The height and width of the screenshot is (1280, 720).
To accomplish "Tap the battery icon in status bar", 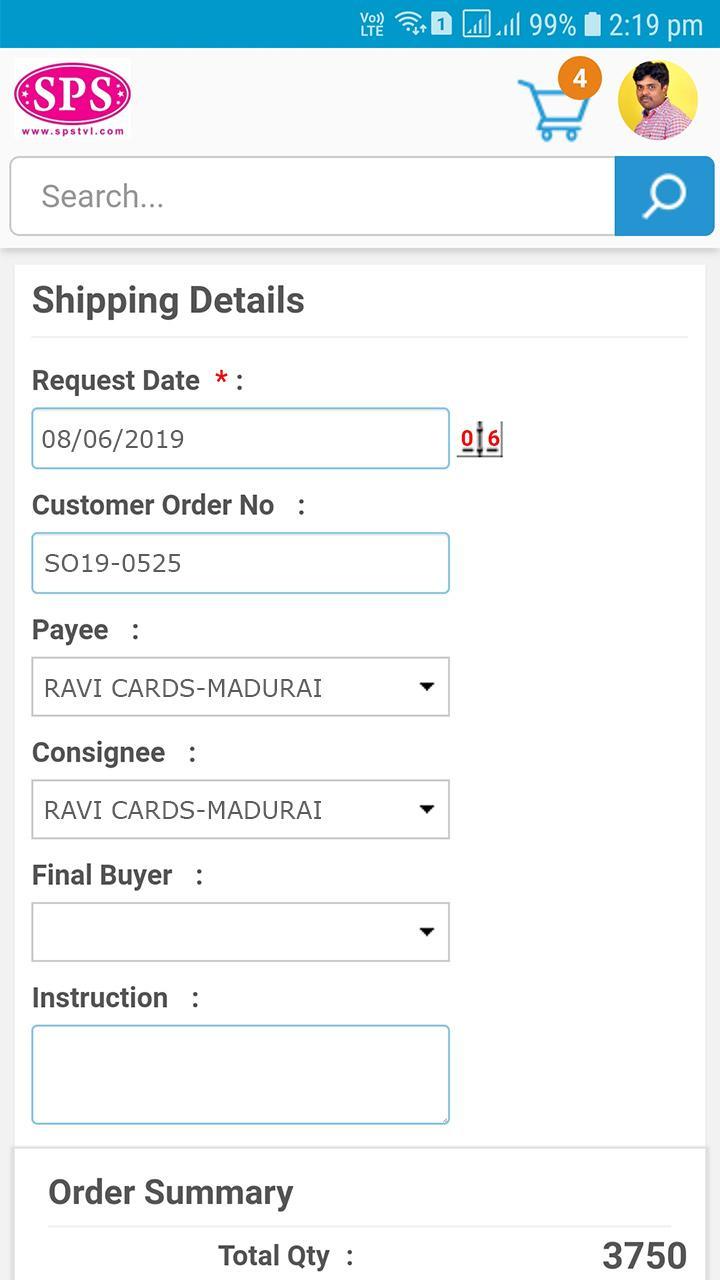I will 592,24.
